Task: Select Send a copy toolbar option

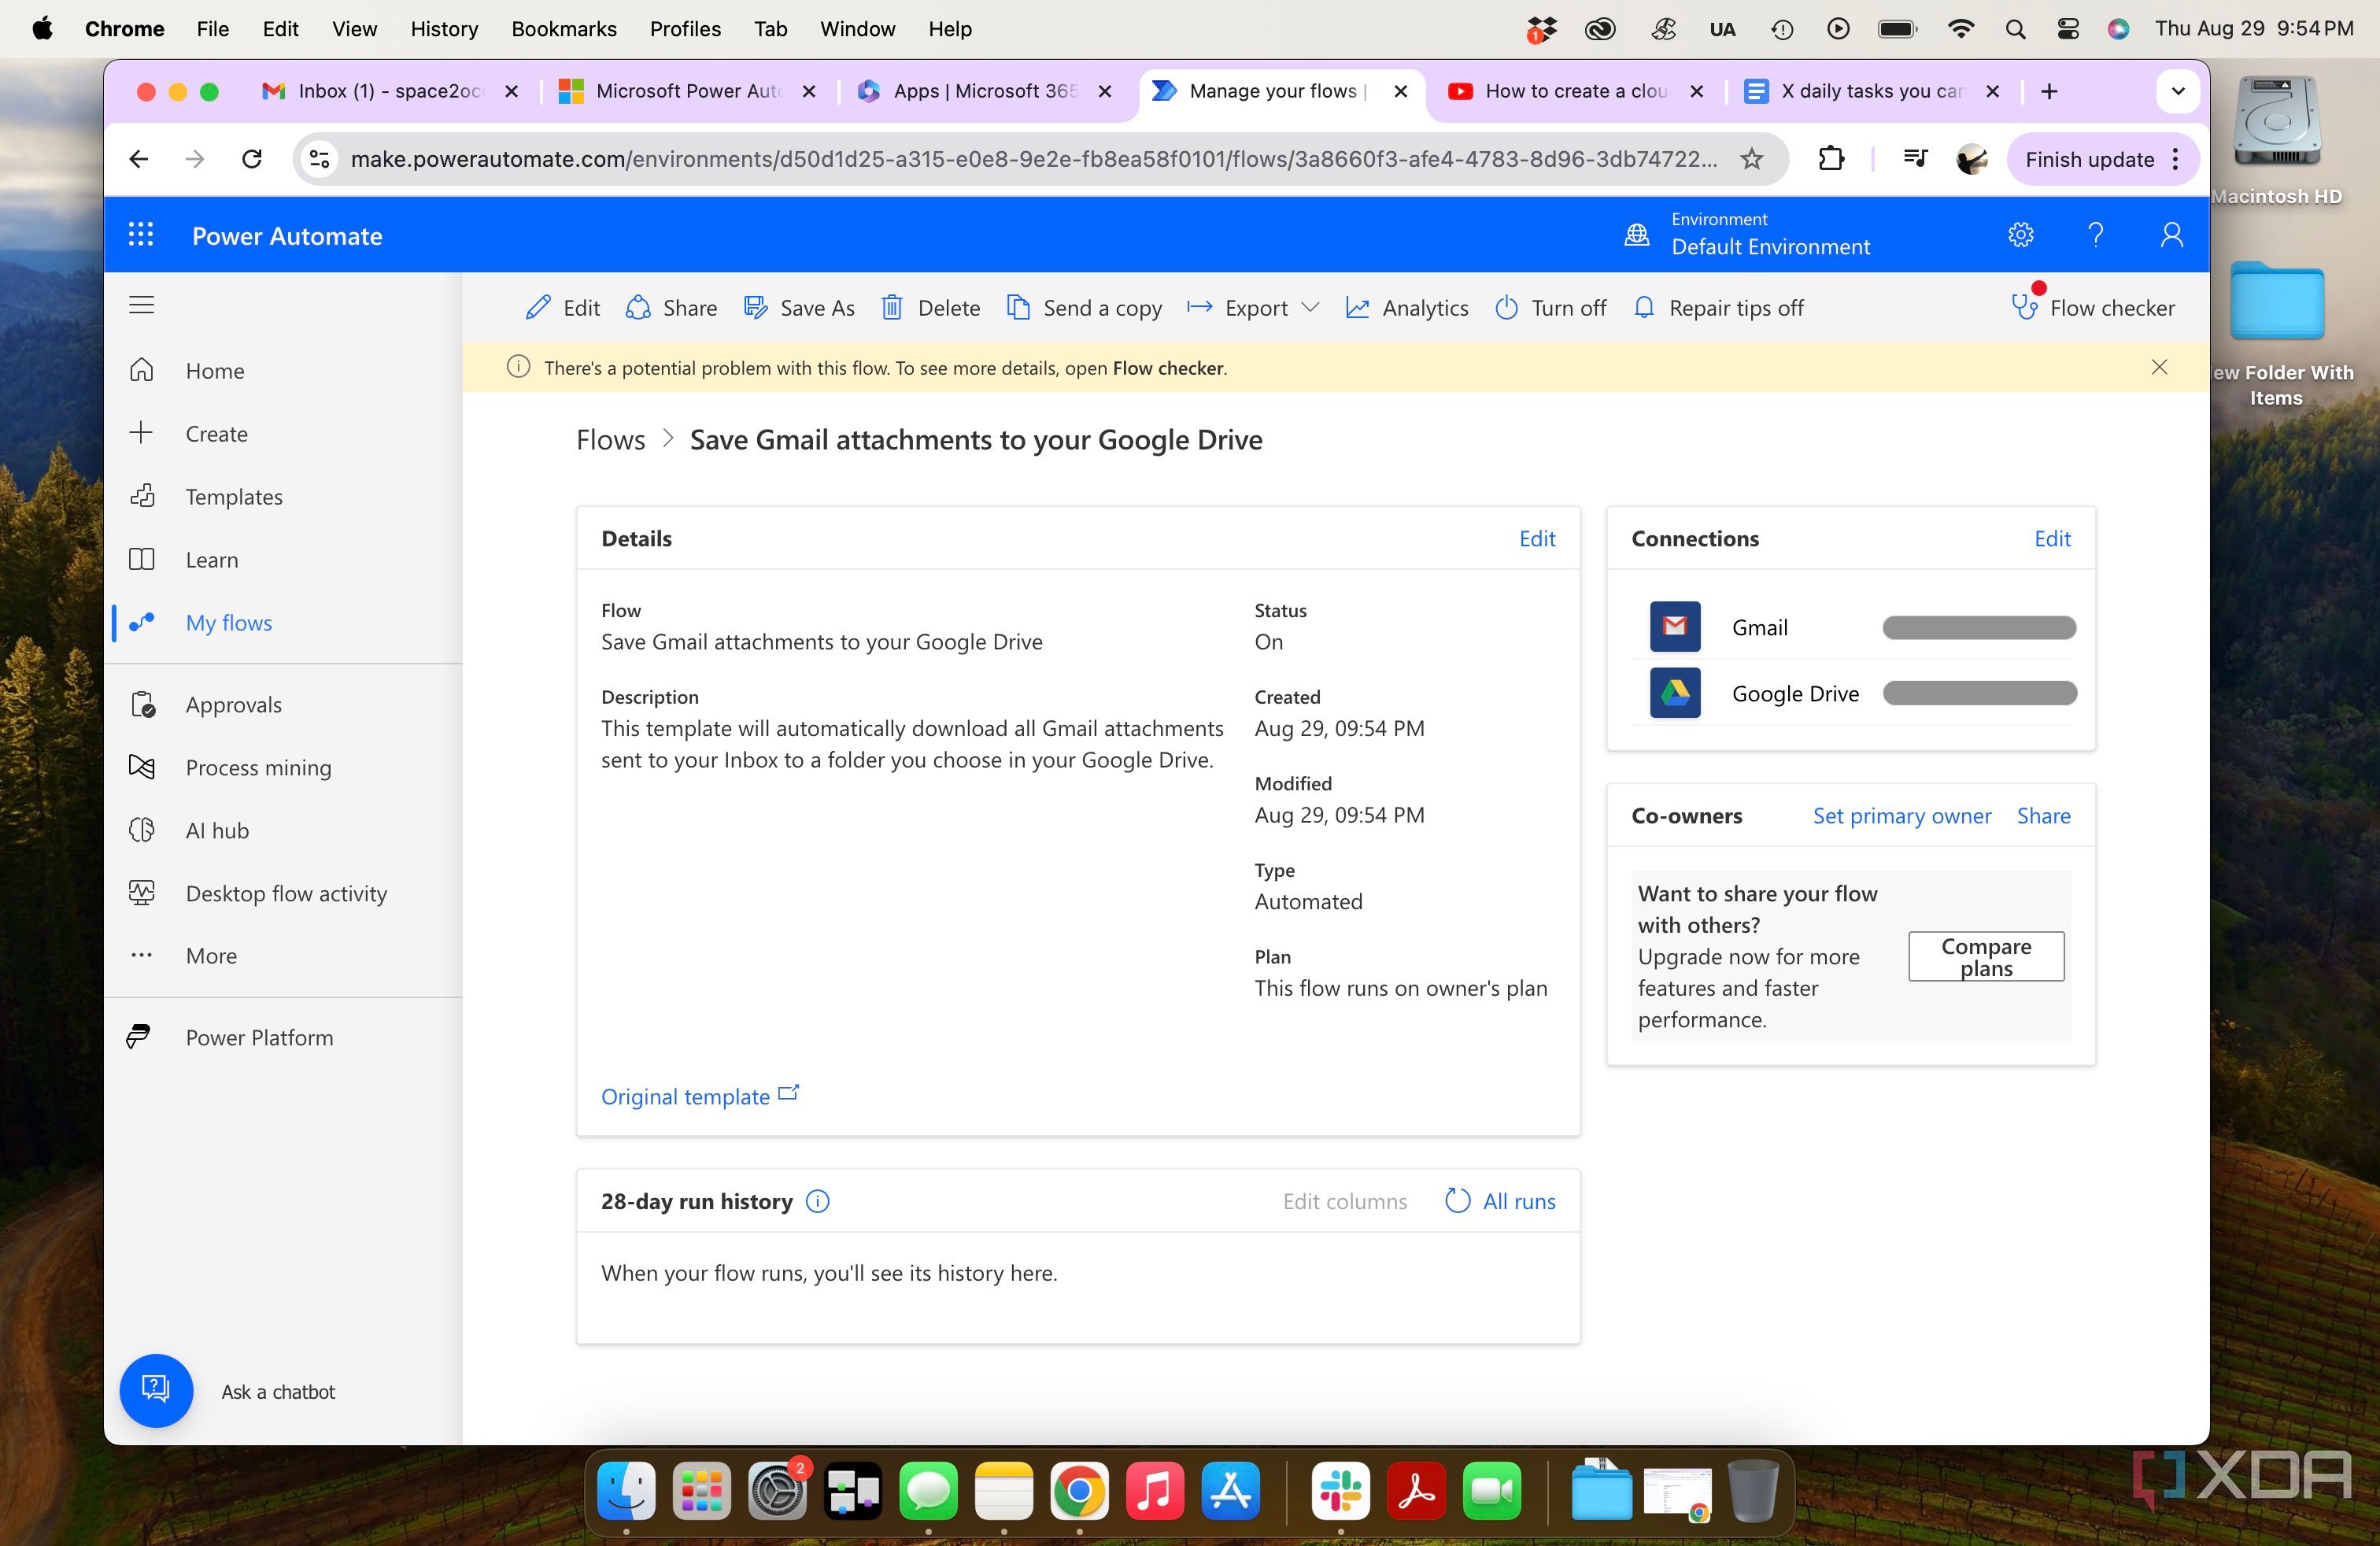Action: [x=1084, y=308]
